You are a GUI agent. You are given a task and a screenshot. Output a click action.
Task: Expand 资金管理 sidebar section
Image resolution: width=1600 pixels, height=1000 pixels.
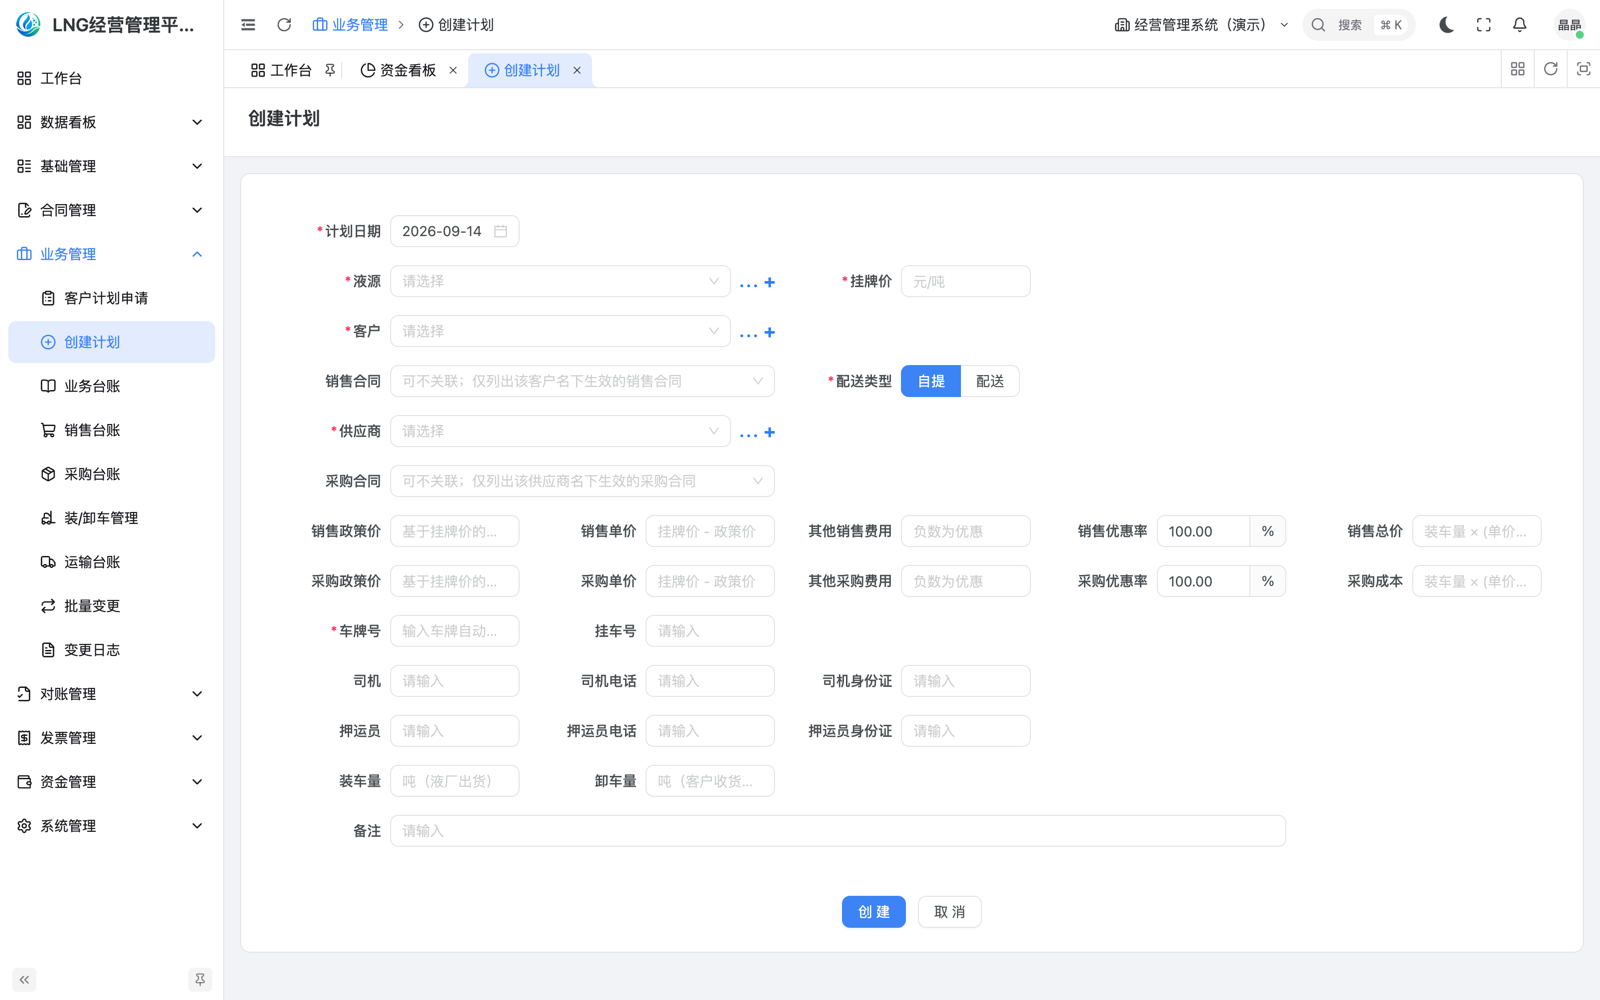(x=111, y=782)
